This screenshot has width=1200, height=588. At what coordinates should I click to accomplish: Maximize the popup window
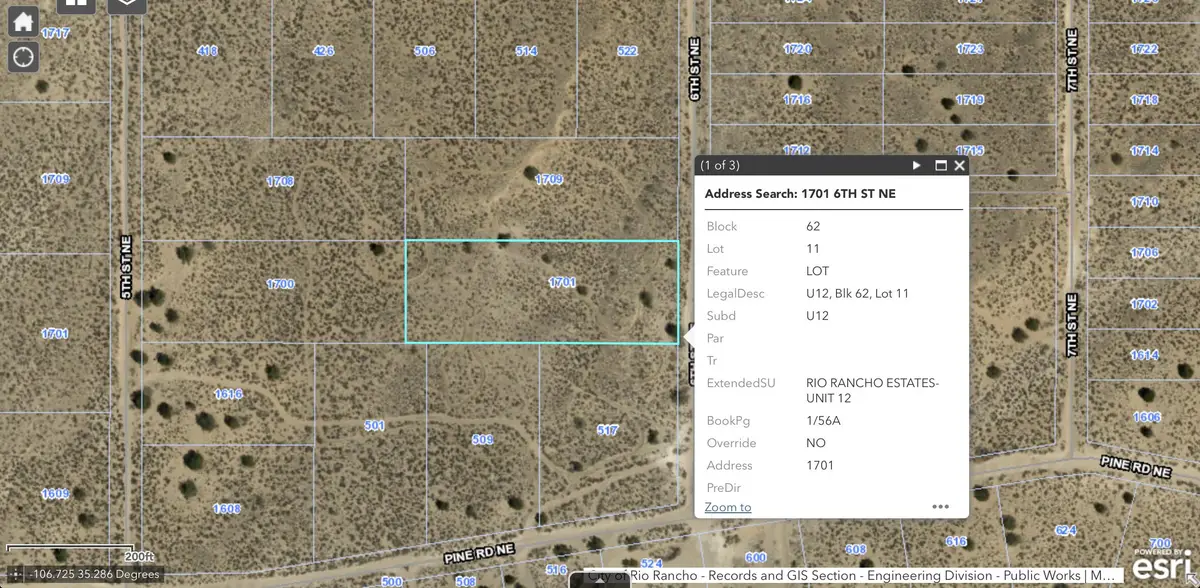coord(940,165)
